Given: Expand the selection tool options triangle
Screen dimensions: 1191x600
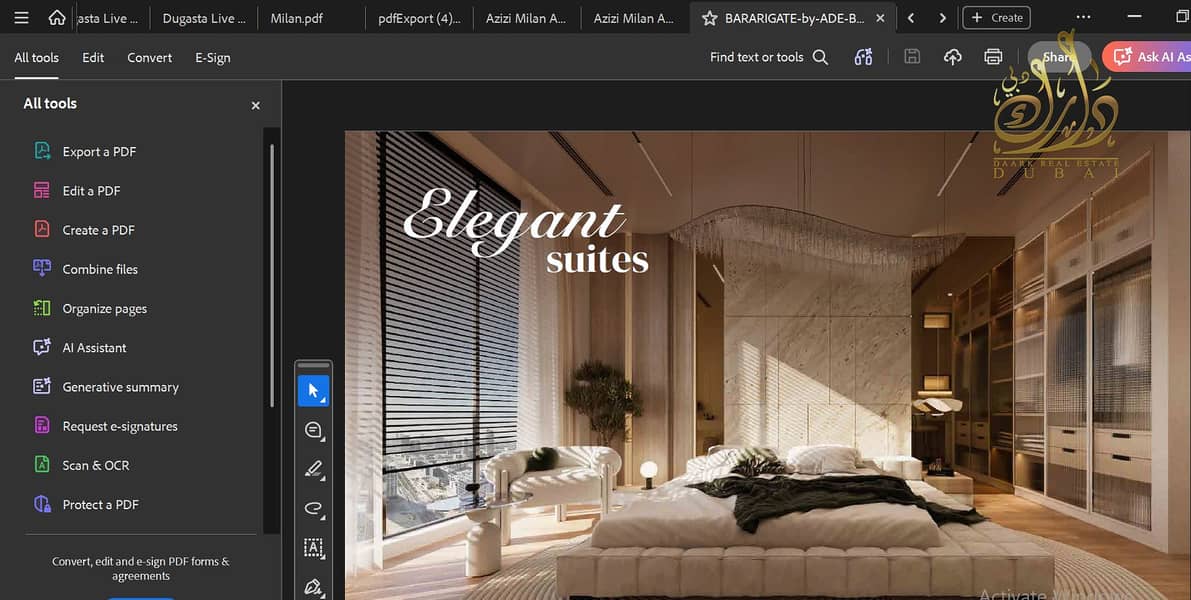Looking at the screenshot, I should tap(321, 398).
